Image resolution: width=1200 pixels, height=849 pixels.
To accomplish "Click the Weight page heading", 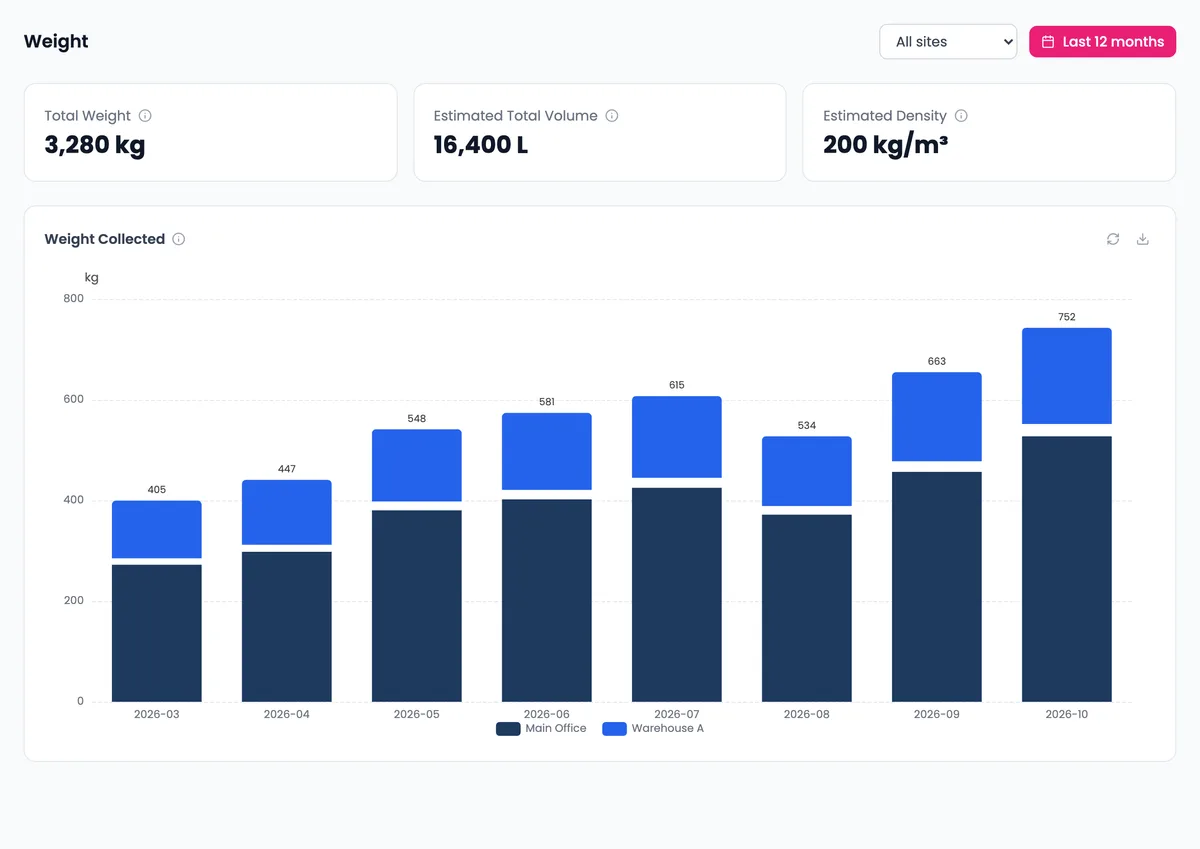I will pyautogui.click(x=56, y=41).
